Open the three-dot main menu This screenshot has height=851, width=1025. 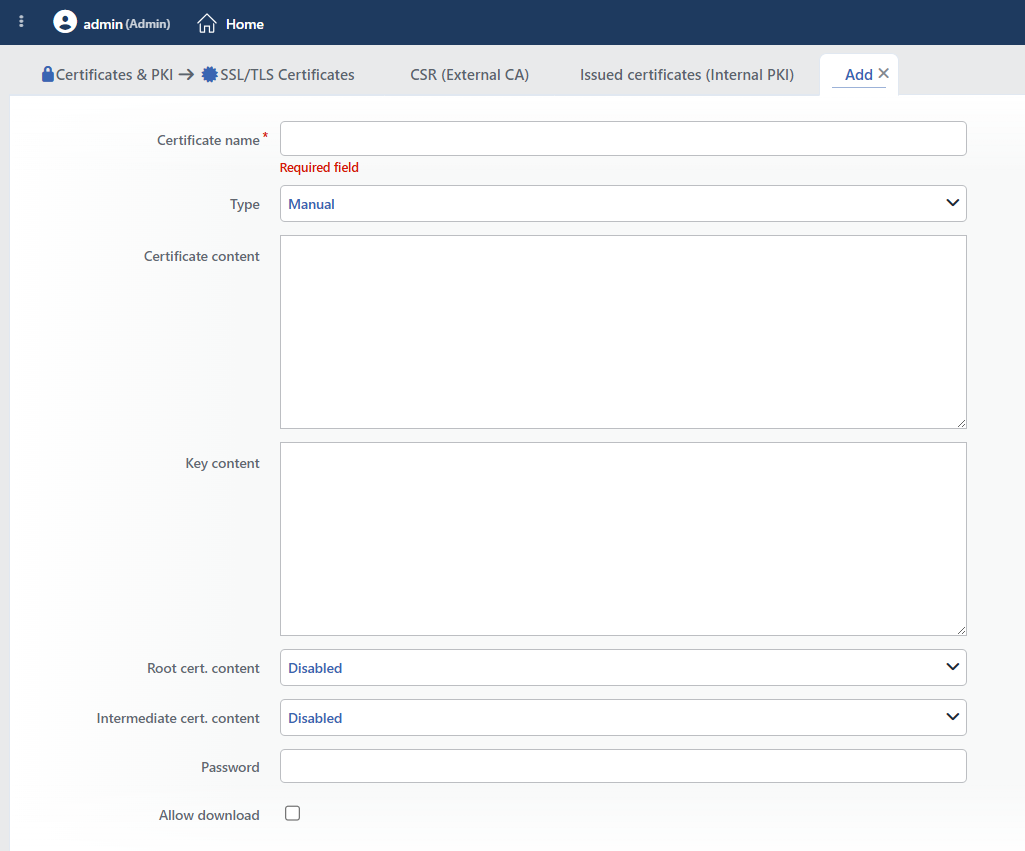click(22, 22)
